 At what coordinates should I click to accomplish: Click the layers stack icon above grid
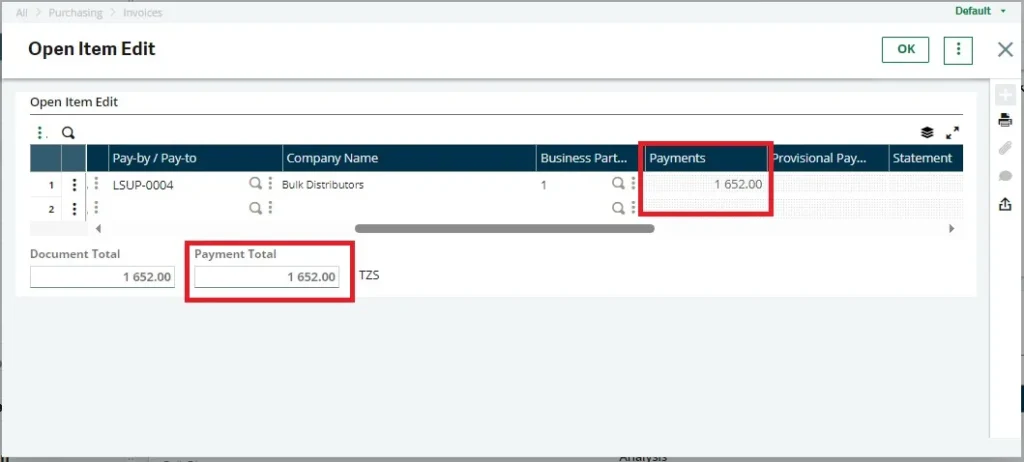(927, 132)
